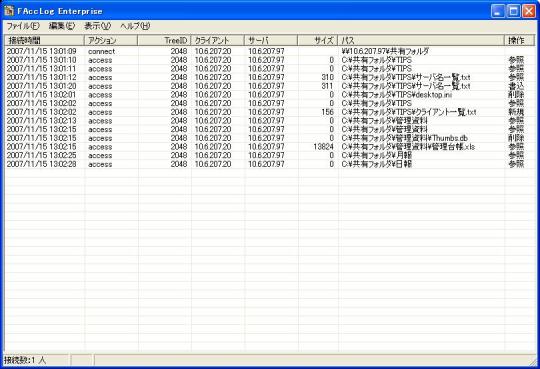Open the ファイル(F) menu

pos(23,26)
